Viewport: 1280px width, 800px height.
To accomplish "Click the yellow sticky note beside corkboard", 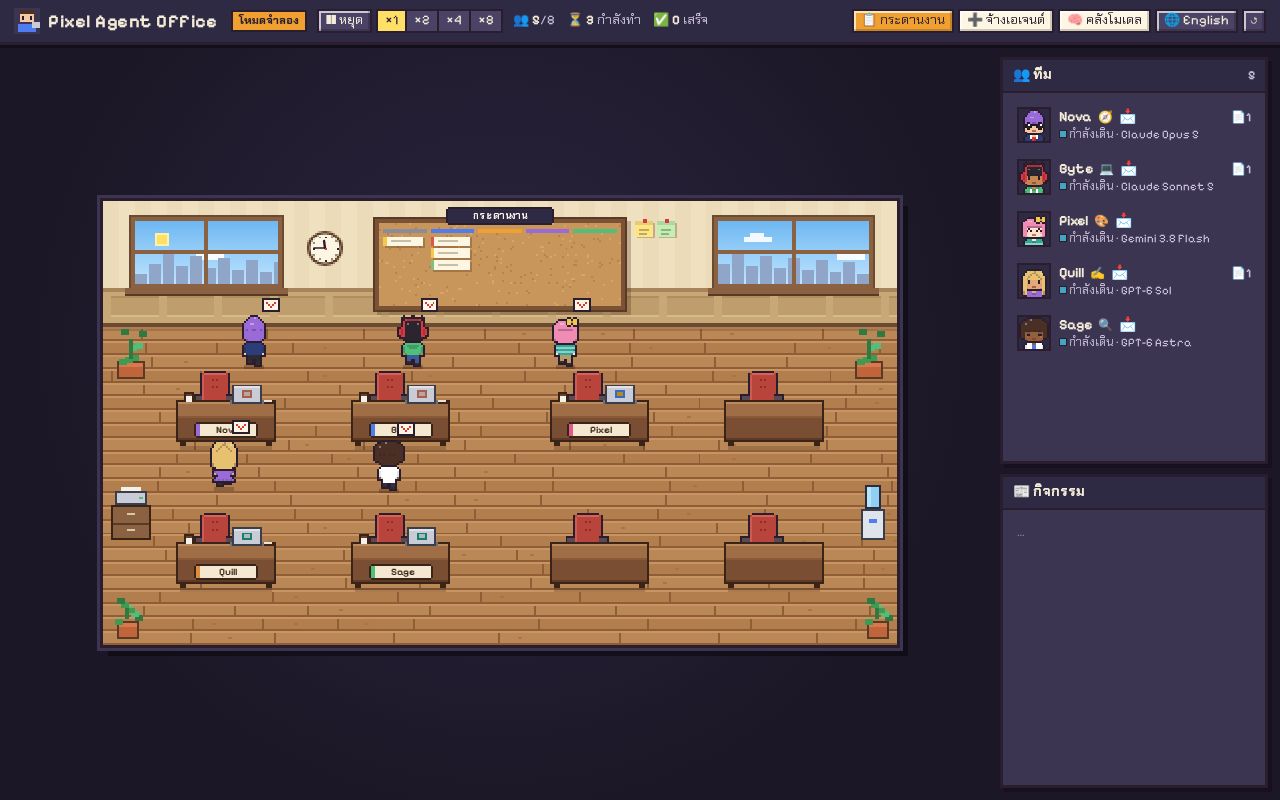I will (x=644, y=229).
